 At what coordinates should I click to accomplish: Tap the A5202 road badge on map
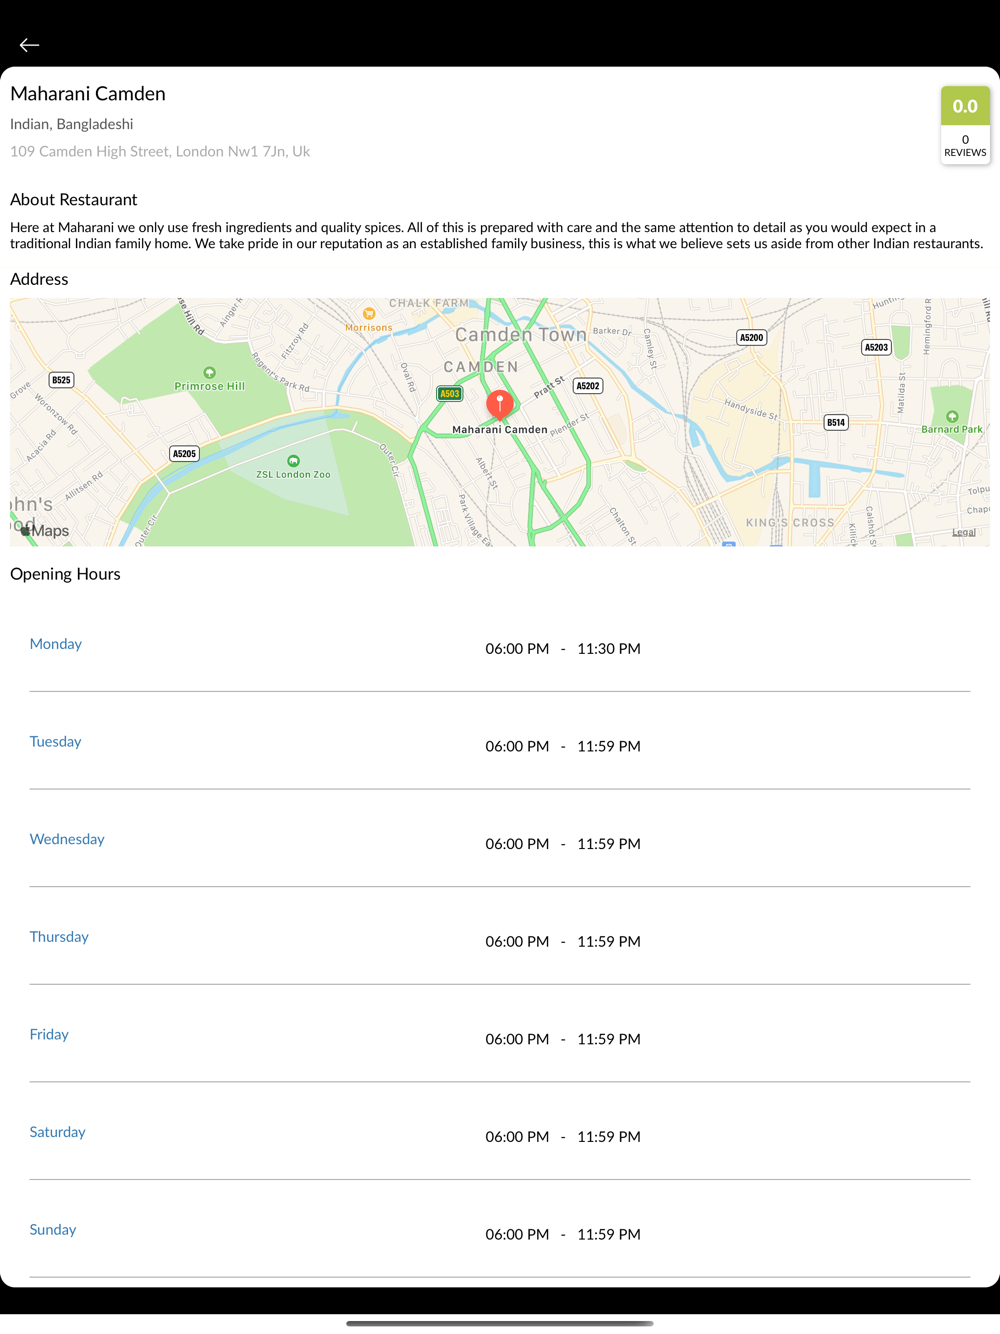click(x=588, y=386)
